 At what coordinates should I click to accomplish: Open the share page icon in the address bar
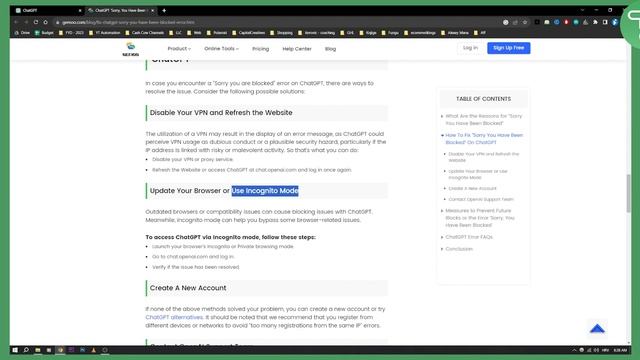coord(515,22)
